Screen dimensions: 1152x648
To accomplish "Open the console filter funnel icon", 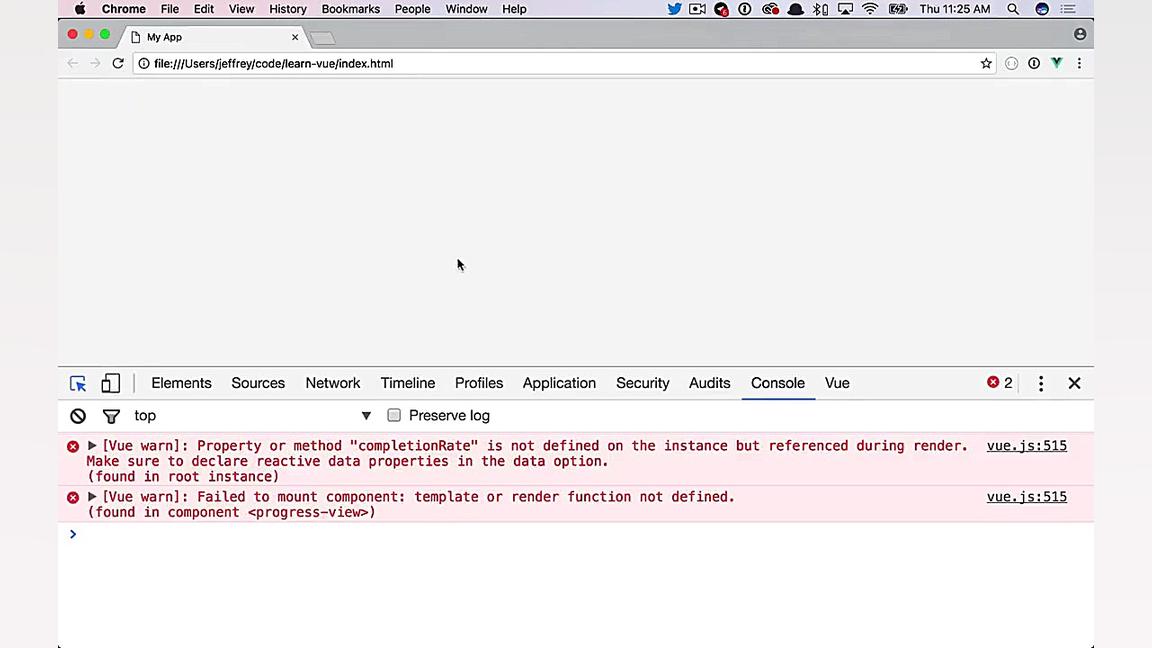I will click(x=111, y=417).
